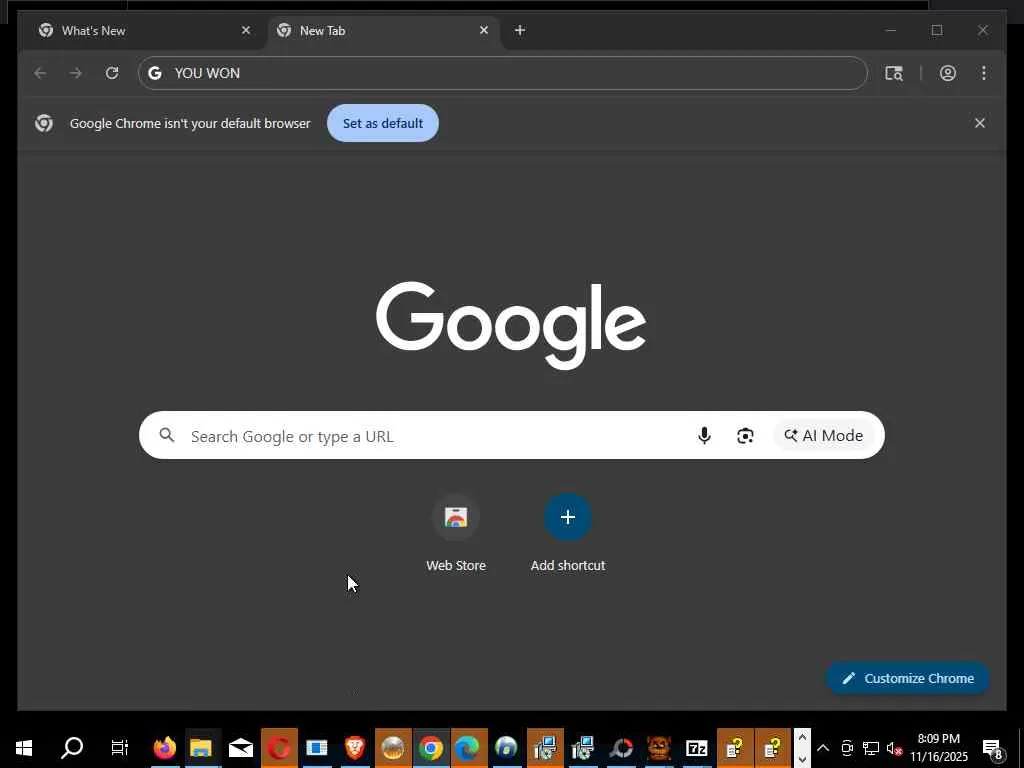Image resolution: width=1024 pixels, height=768 pixels.
Task: Dismiss the default browser infobar
Action: coord(980,123)
